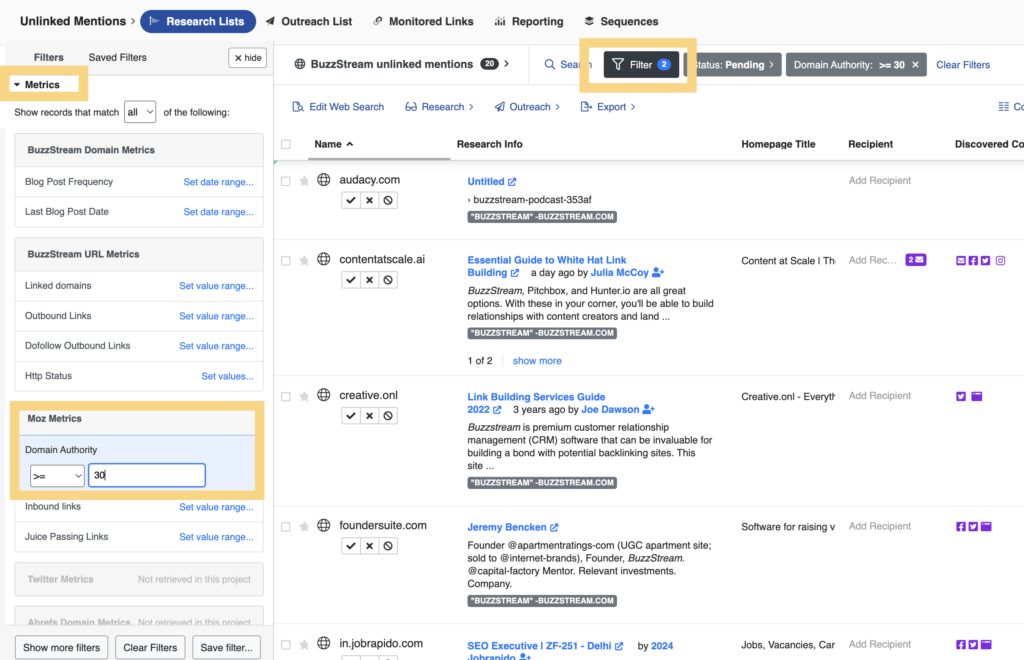Viewport: 1024px width, 660px height.
Task: Click the Twitter icon for creative.onl
Action: 961,396
